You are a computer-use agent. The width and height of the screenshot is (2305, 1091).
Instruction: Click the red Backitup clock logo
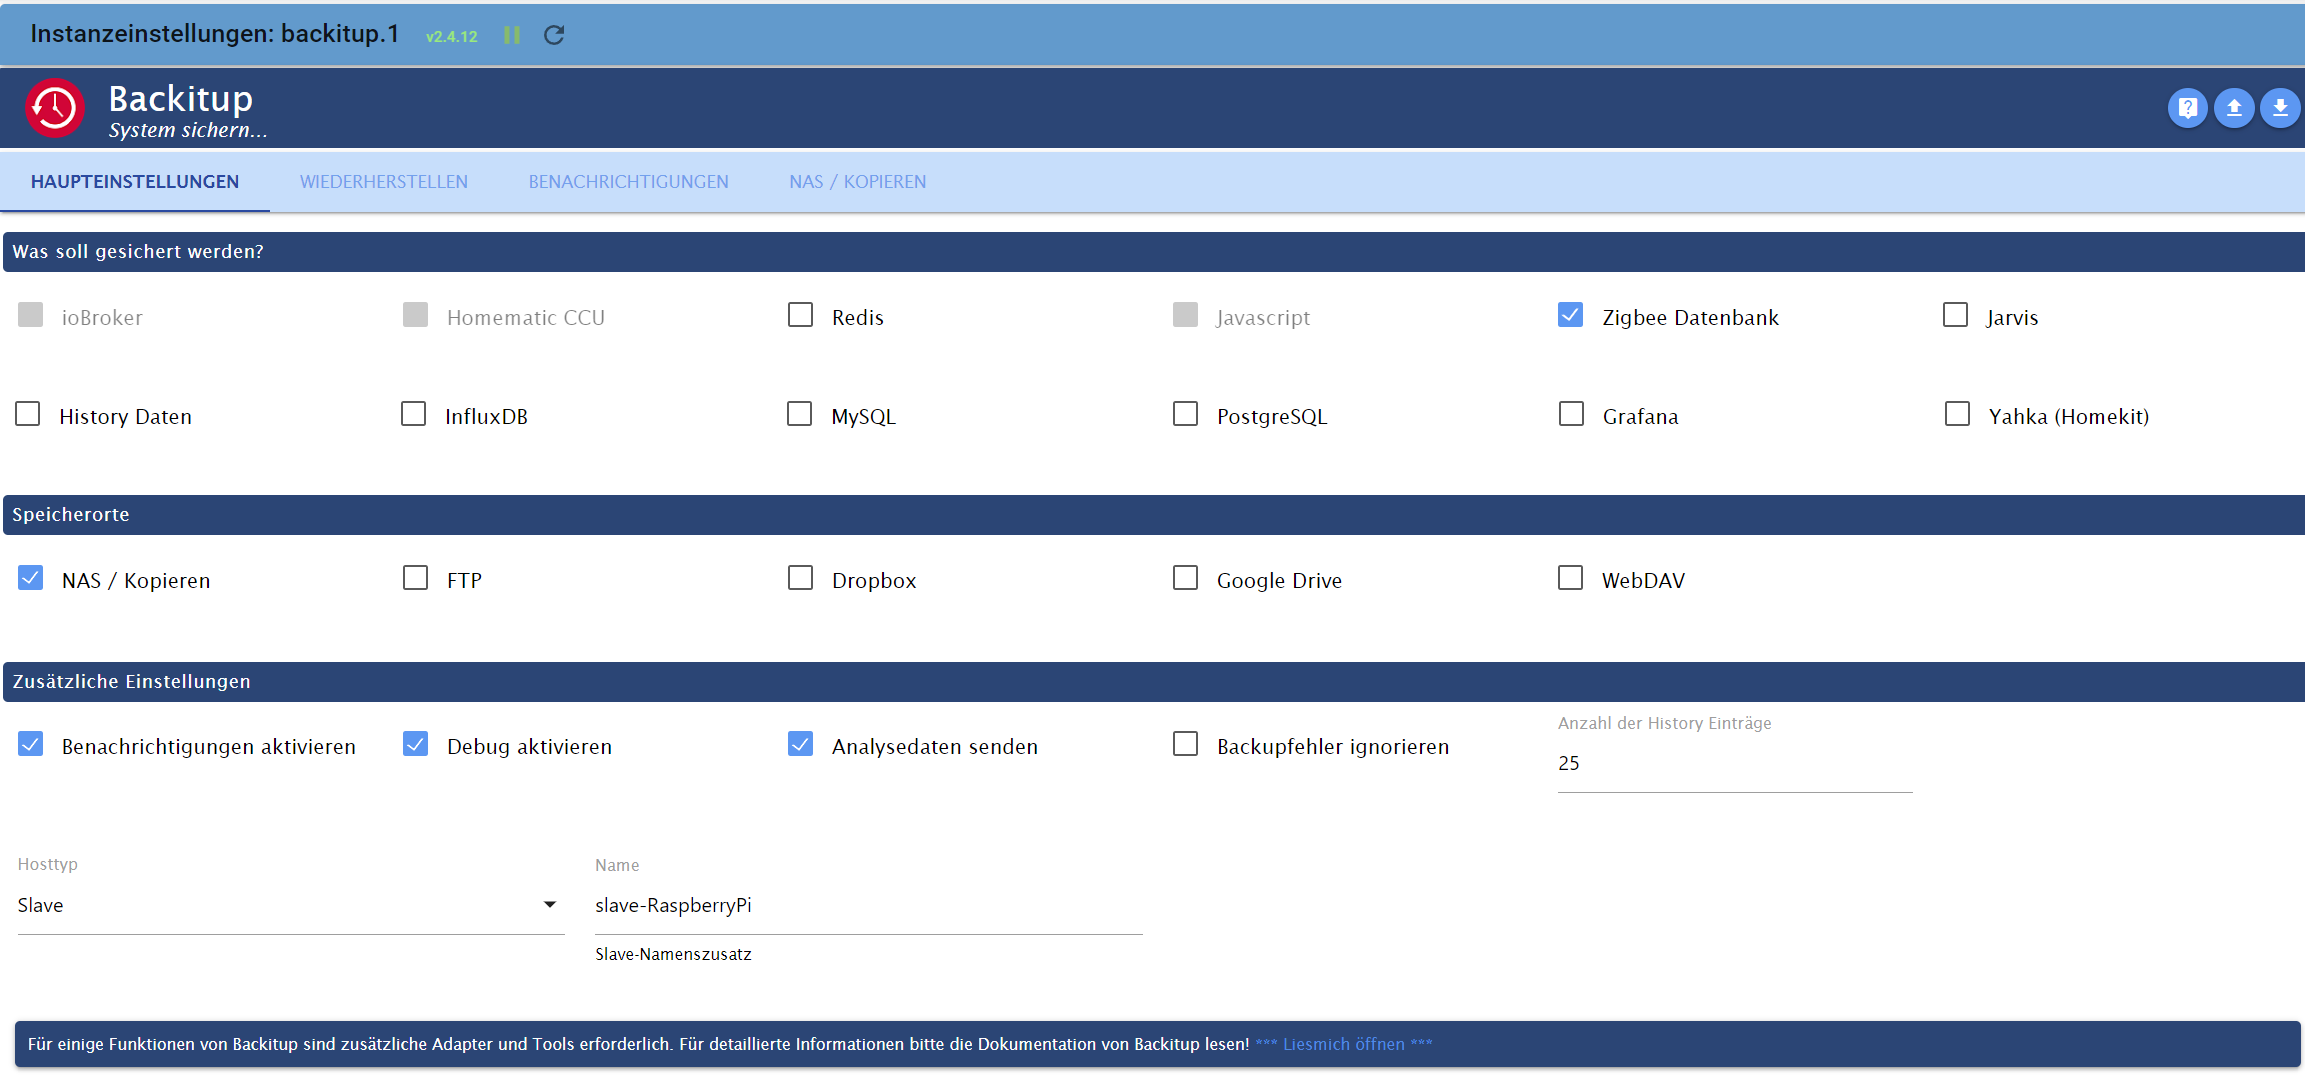[x=55, y=107]
